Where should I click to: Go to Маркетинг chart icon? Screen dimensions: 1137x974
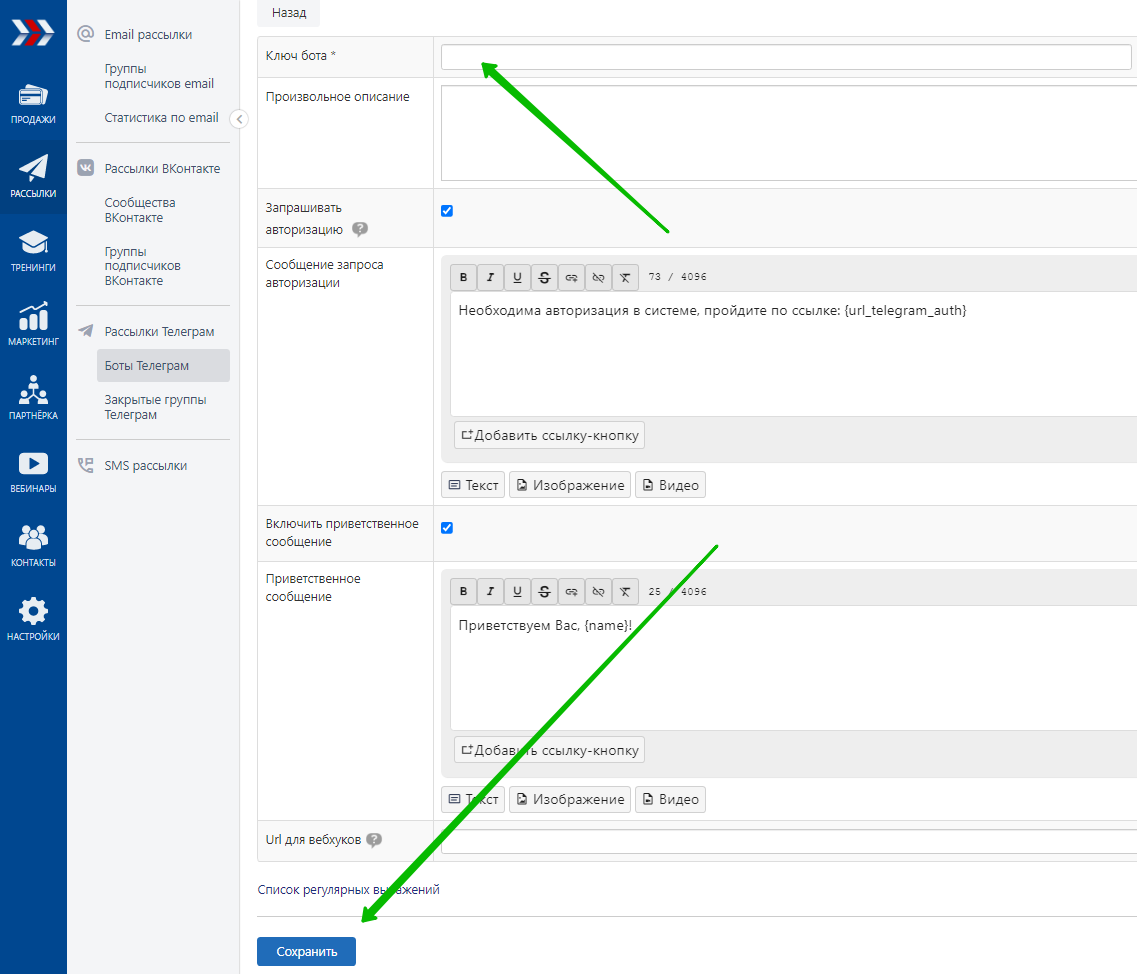click(33, 318)
